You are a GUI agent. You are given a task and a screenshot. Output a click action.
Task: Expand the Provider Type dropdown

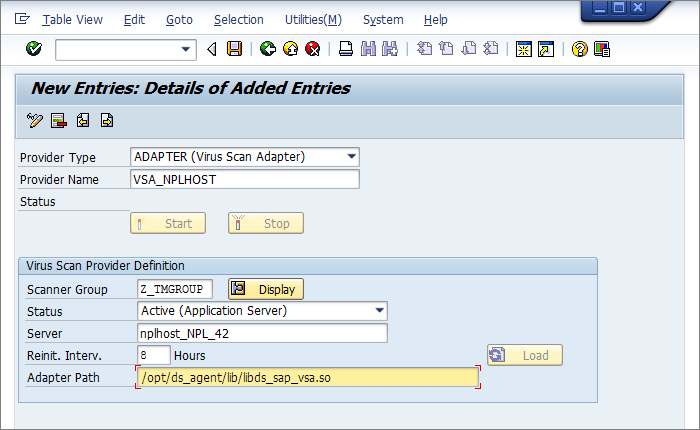click(x=351, y=156)
